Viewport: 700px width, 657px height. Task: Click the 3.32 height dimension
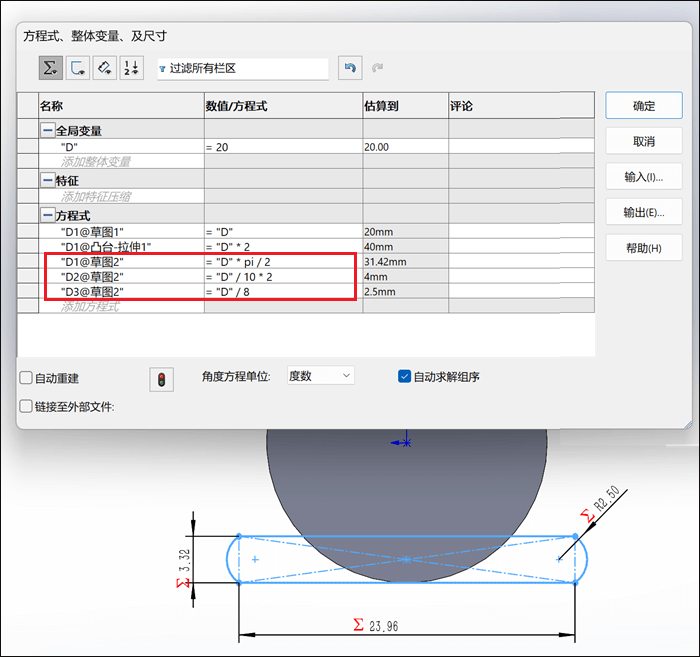pos(184,560)
